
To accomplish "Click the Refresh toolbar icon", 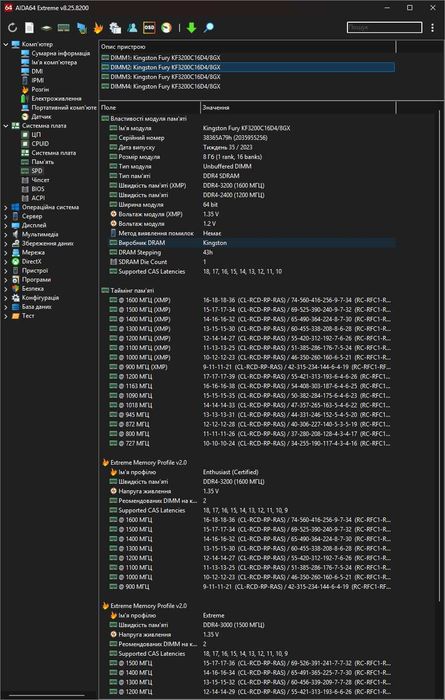I will pos(12,28).
